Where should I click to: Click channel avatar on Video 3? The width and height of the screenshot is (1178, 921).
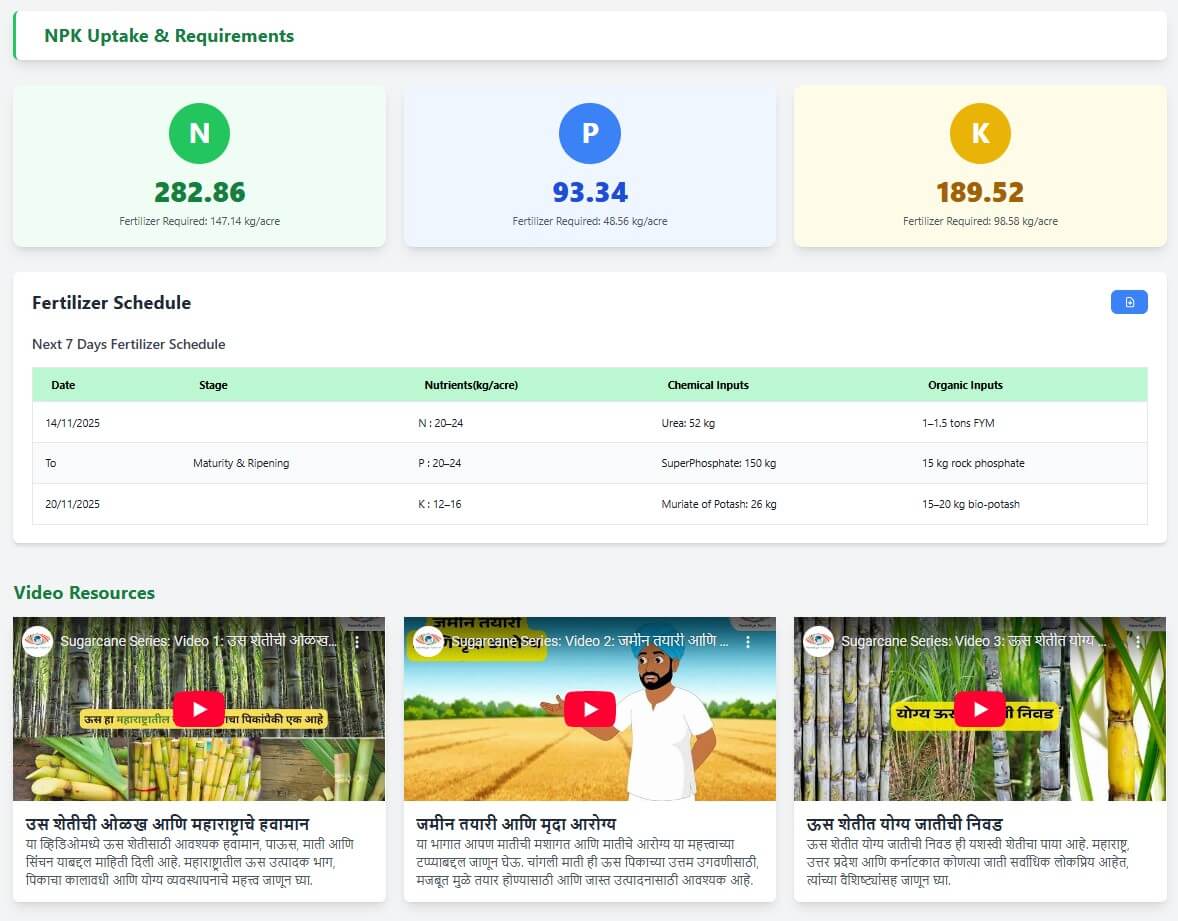pyautogui.click(x=818, y=642)
